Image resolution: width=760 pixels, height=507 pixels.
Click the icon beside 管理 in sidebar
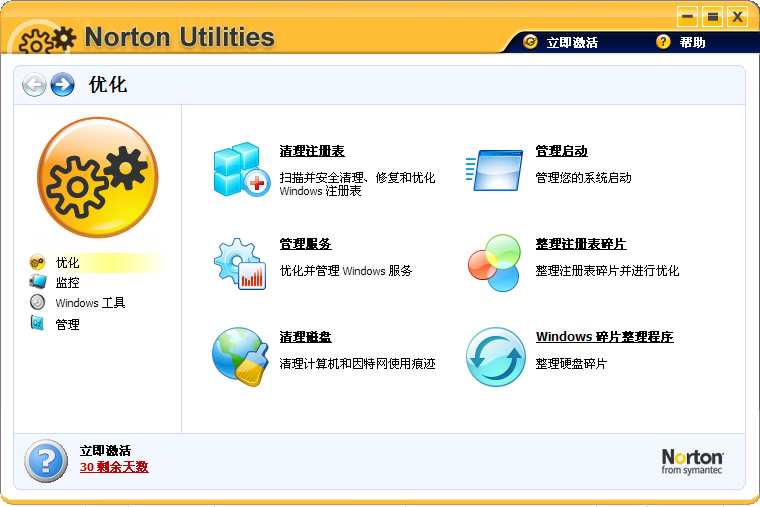click(x=37, y=323)
